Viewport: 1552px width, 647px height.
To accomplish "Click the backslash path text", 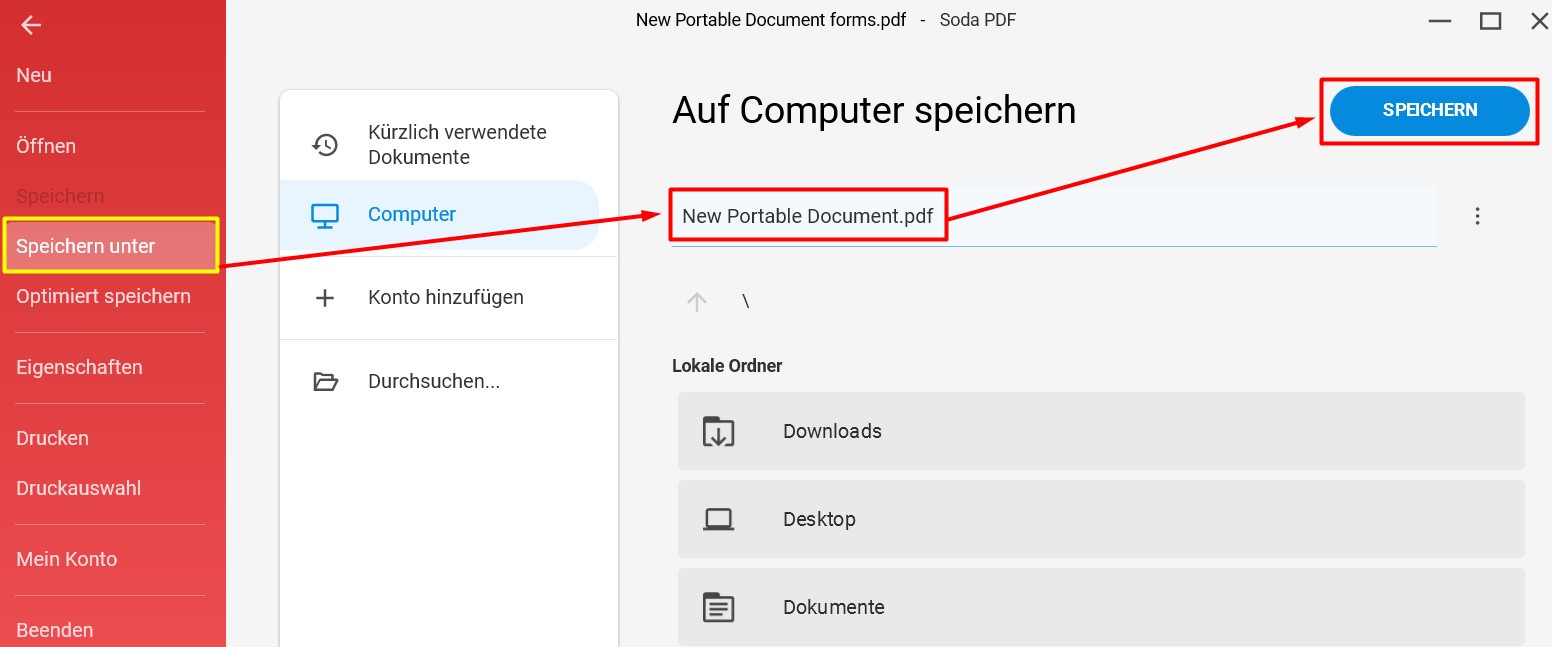I will pyautogui.click(x=746, y=302).
